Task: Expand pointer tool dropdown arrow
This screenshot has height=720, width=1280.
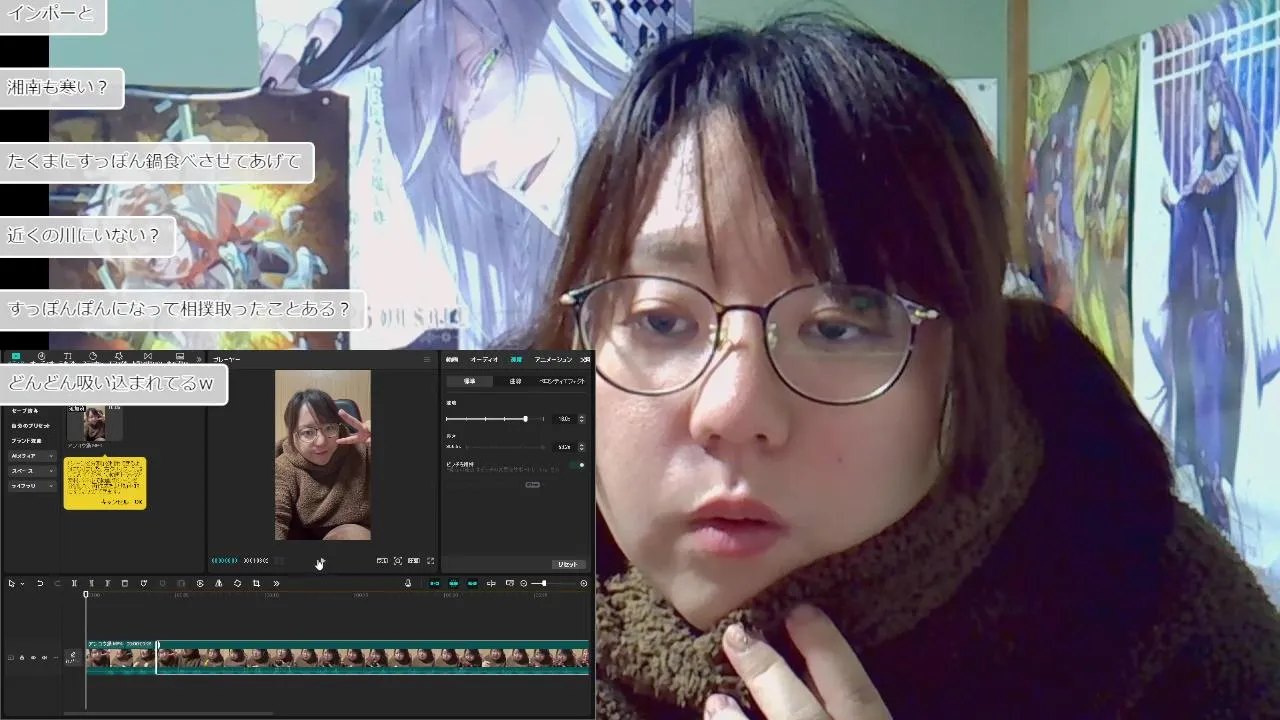Action: 22,583
